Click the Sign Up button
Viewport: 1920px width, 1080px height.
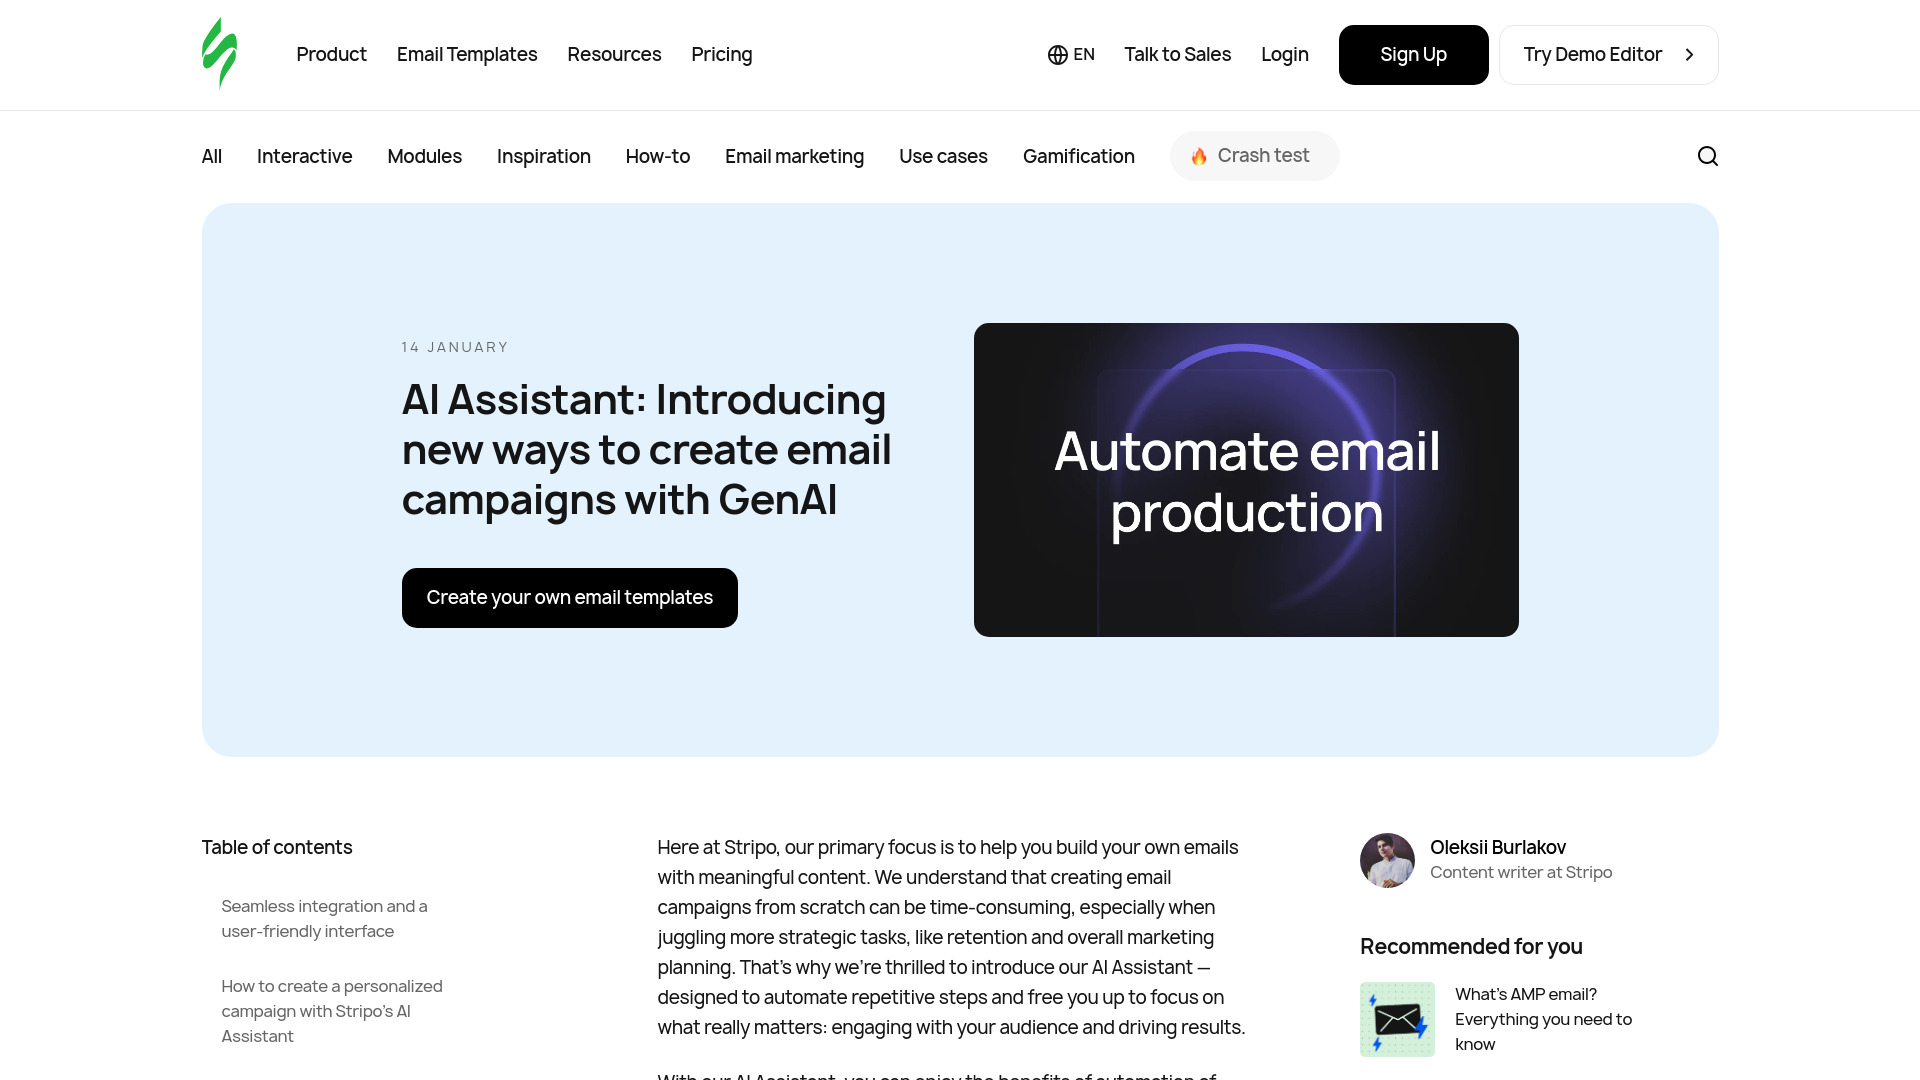tap(1414, 54)
